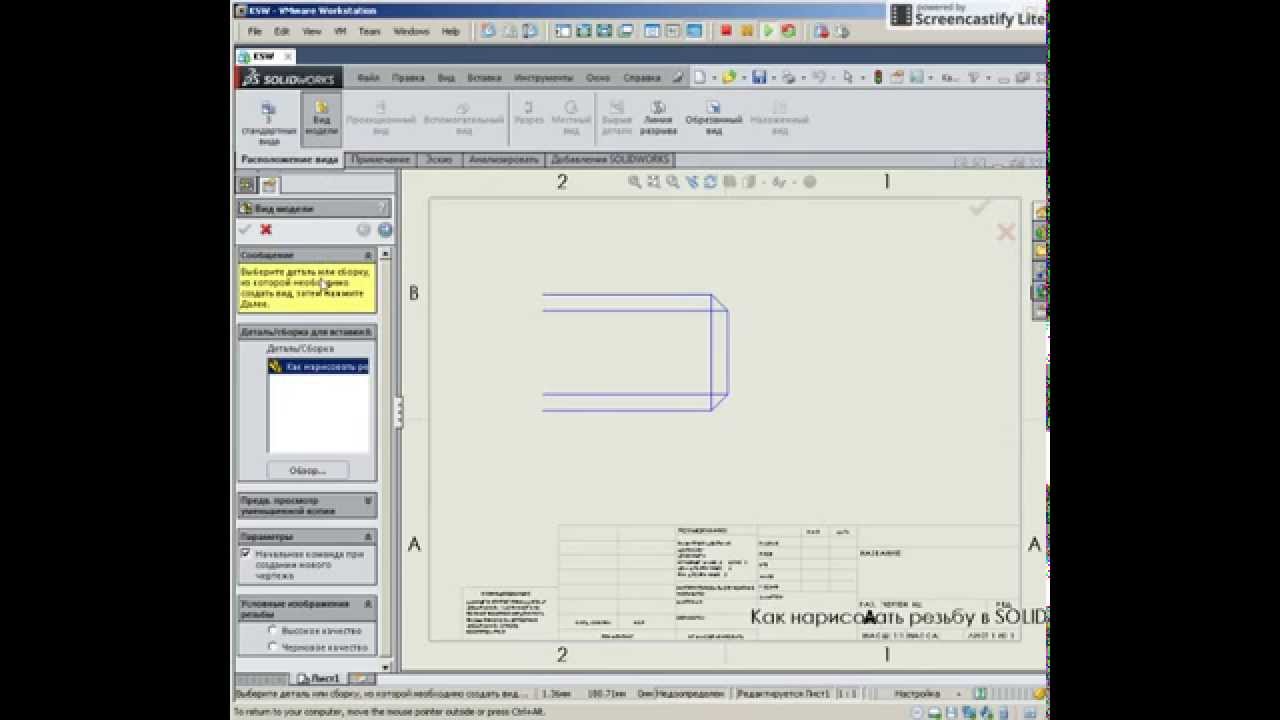
Task: Click the green OK checkmark in property panel
Action: pos(245,229)
